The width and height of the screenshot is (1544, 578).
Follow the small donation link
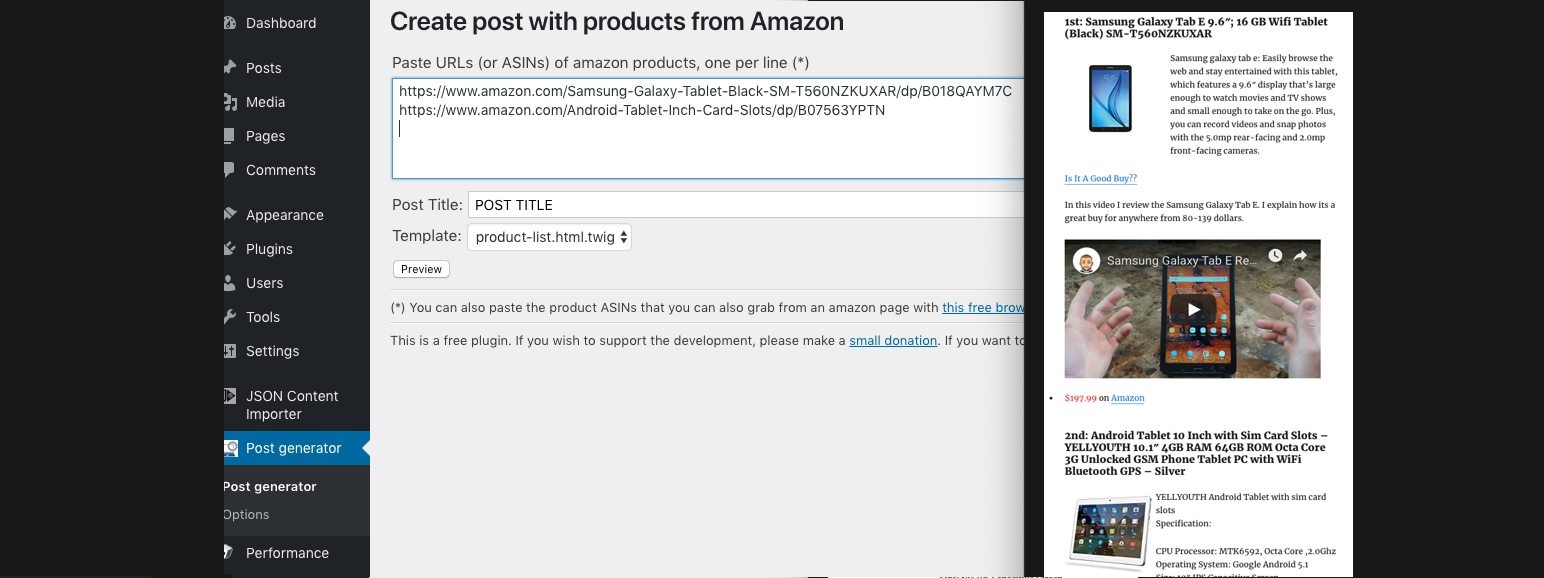click(893, 341)
